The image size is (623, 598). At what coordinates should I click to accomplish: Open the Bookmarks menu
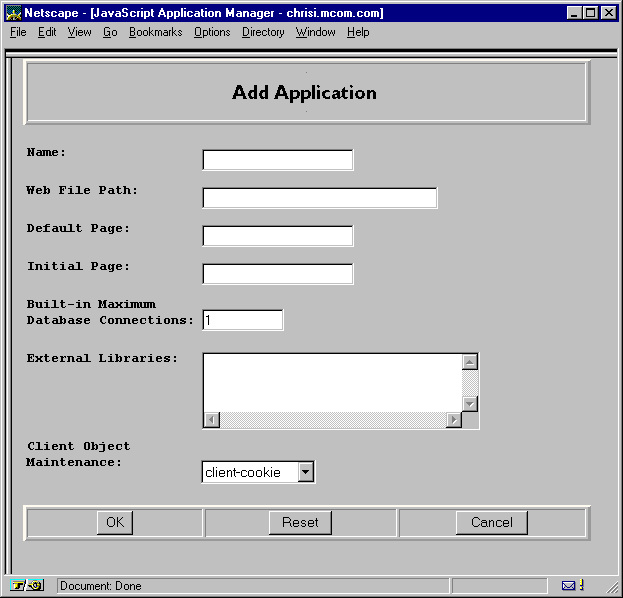pyautogui.click(x=155, y=32)
